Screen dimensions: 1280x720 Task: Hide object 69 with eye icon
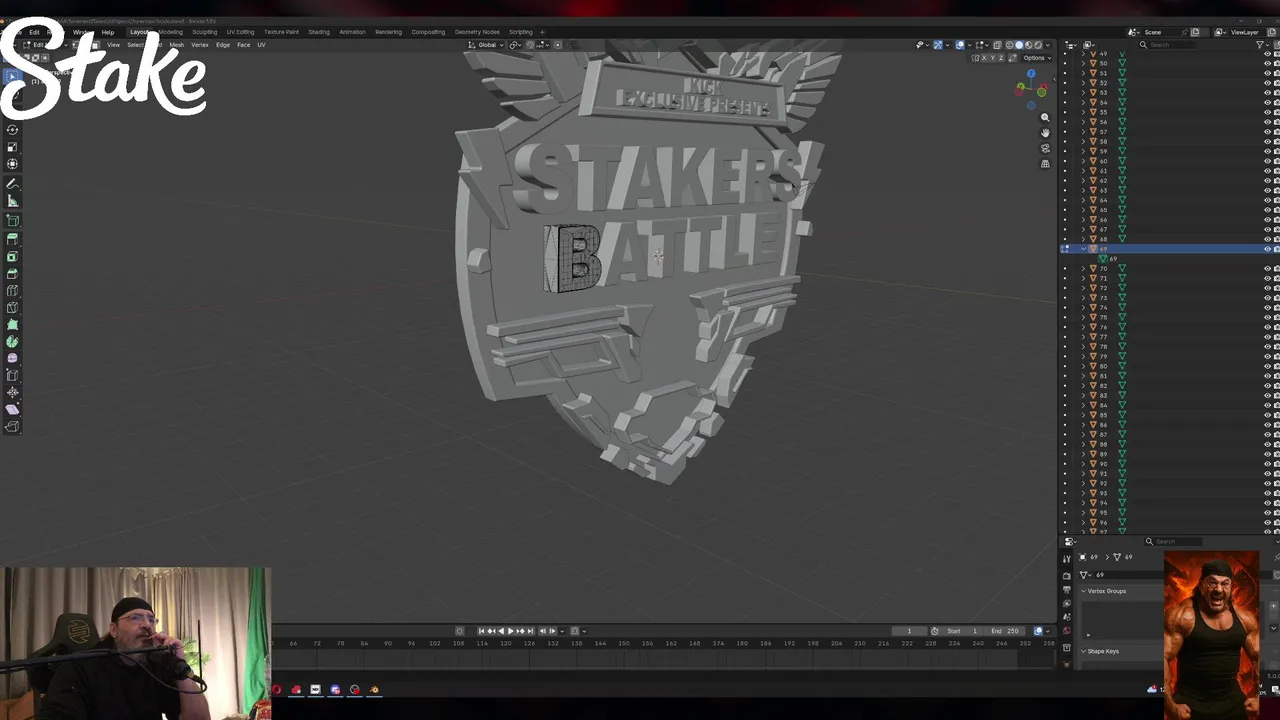(x=1267, y=249)
